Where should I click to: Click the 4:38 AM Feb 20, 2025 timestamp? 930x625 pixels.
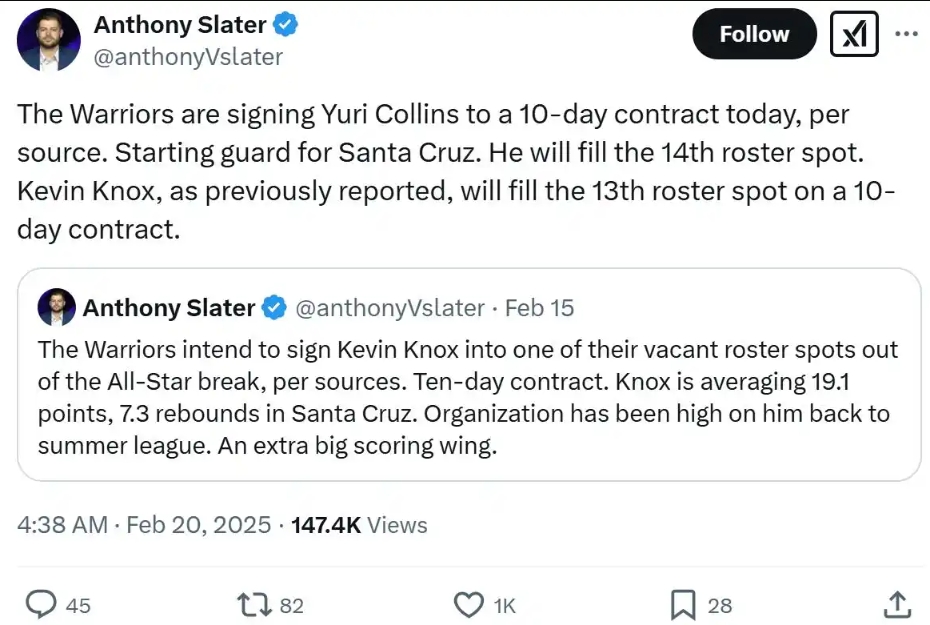(144, 525)
